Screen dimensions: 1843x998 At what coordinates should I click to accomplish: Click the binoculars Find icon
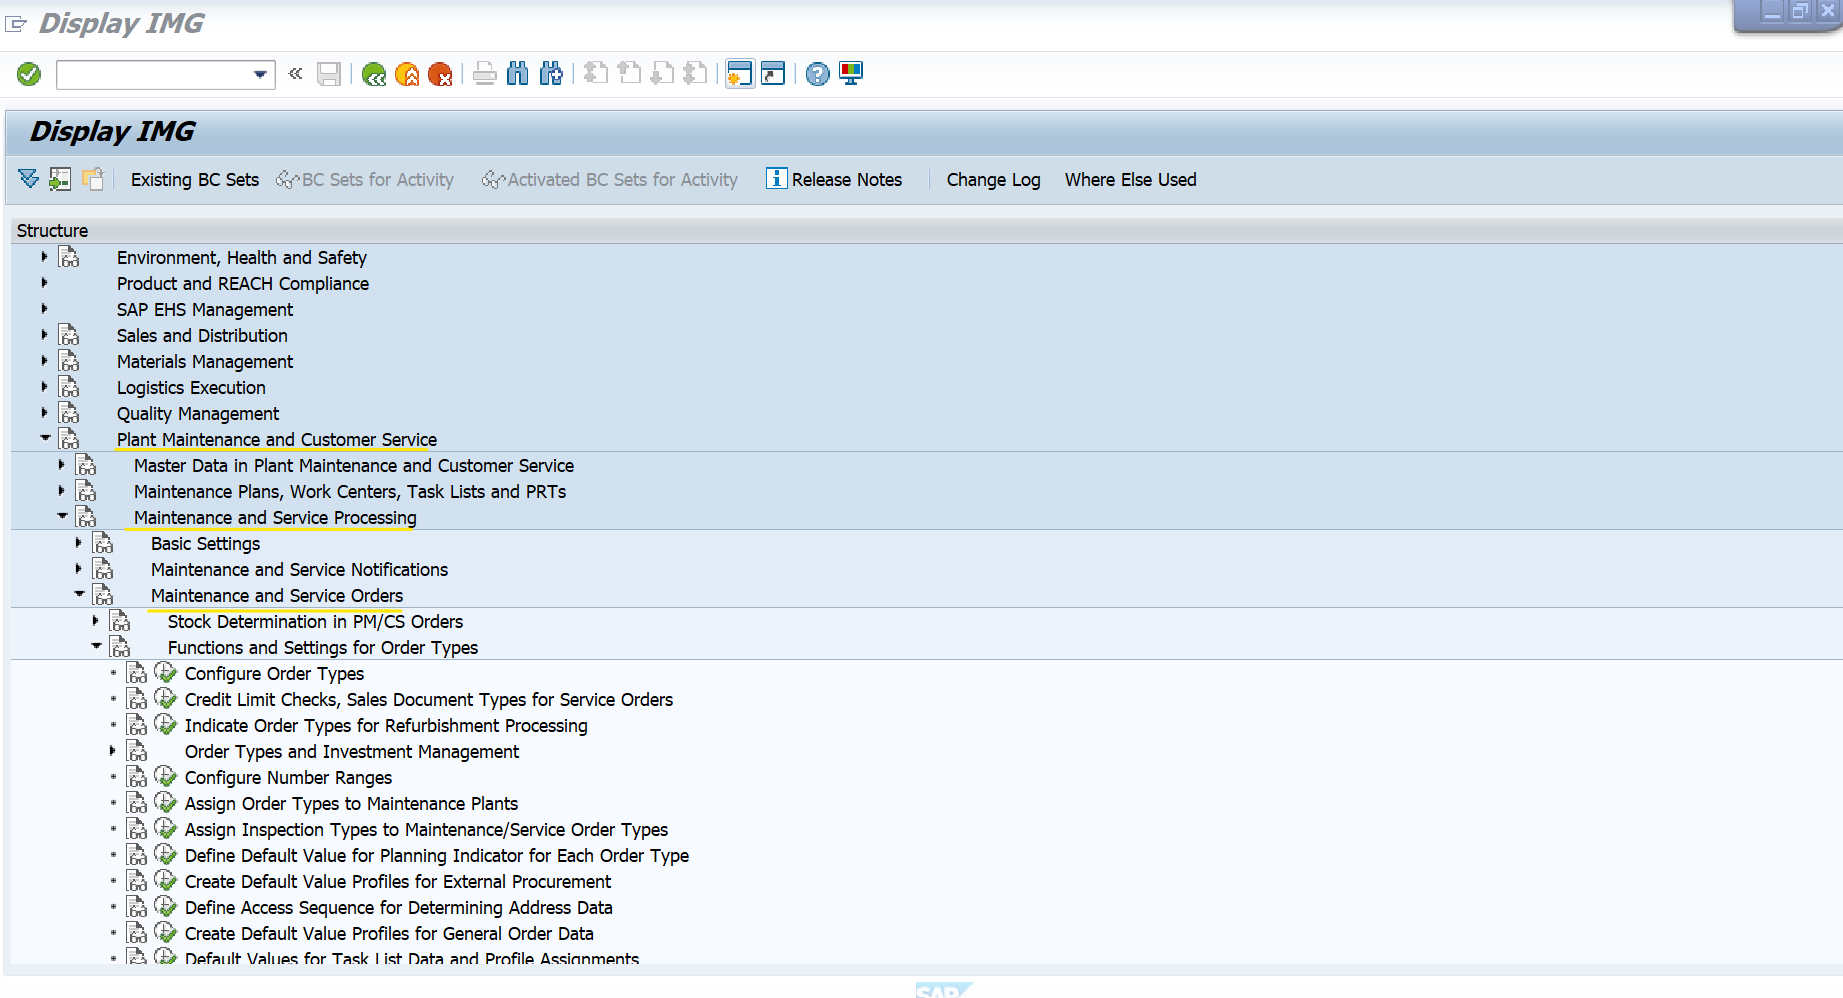pyautogui.click(x=517, y=74)
